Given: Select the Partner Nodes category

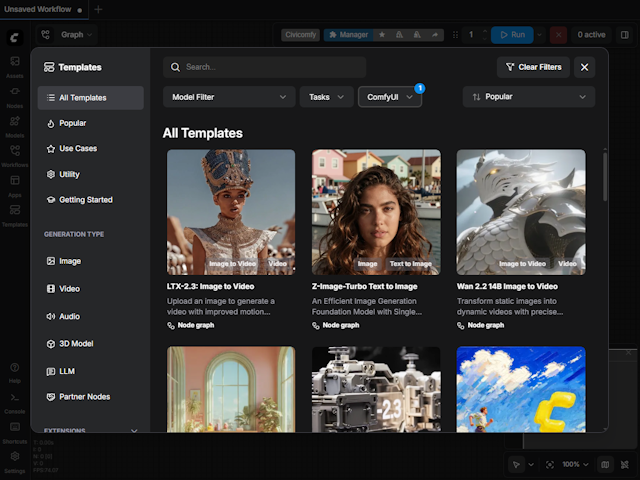Looking at the screenshot, I should coord(91,397).
